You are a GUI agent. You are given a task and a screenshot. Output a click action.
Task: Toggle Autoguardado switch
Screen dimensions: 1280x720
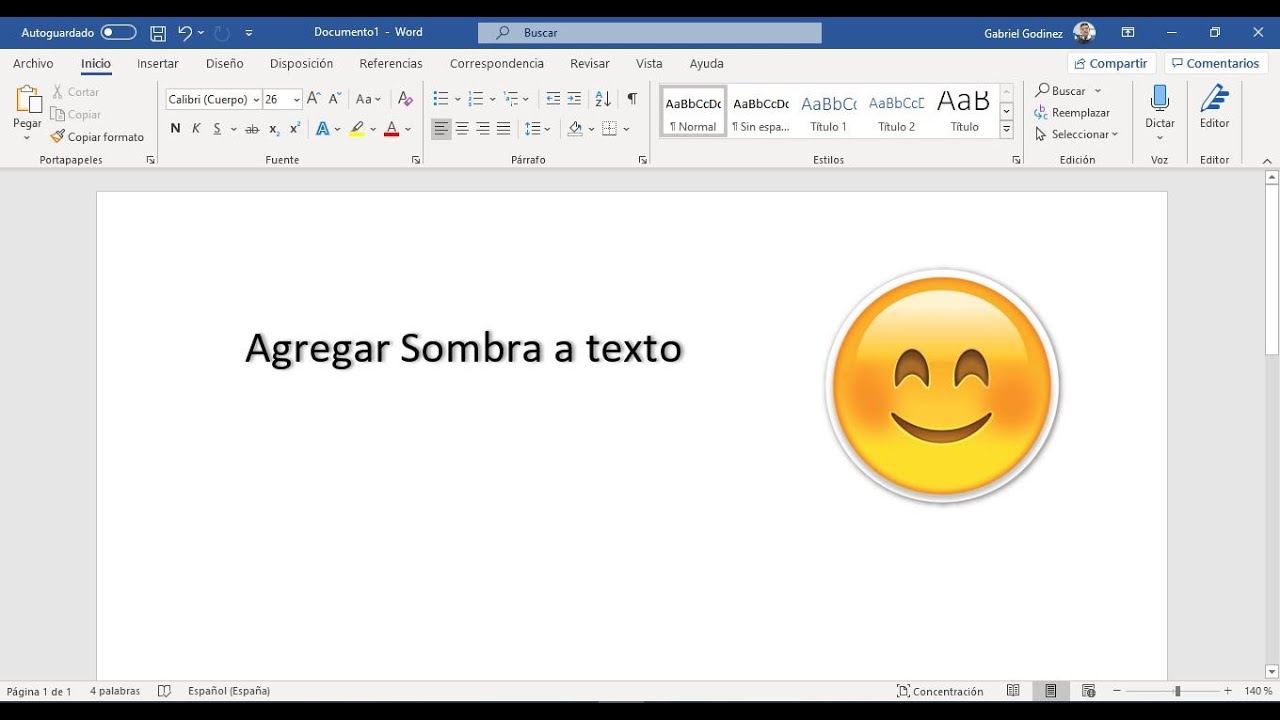(x=118, y=33)
